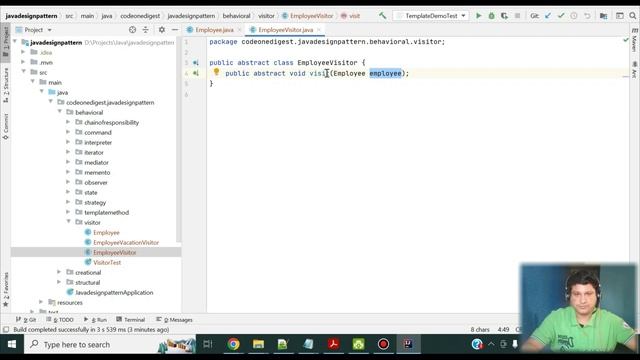Click collapse all icon in Project panel
640x360 pixels.
pyautogui.click(x=146, y=30)
